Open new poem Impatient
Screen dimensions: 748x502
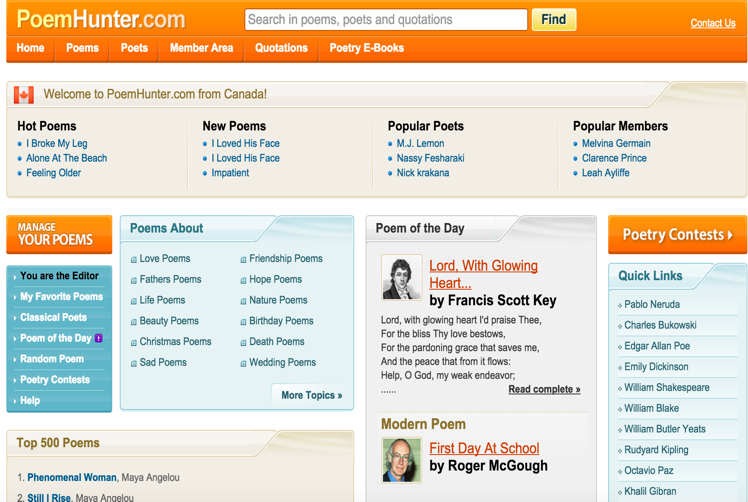coord(230,173)
